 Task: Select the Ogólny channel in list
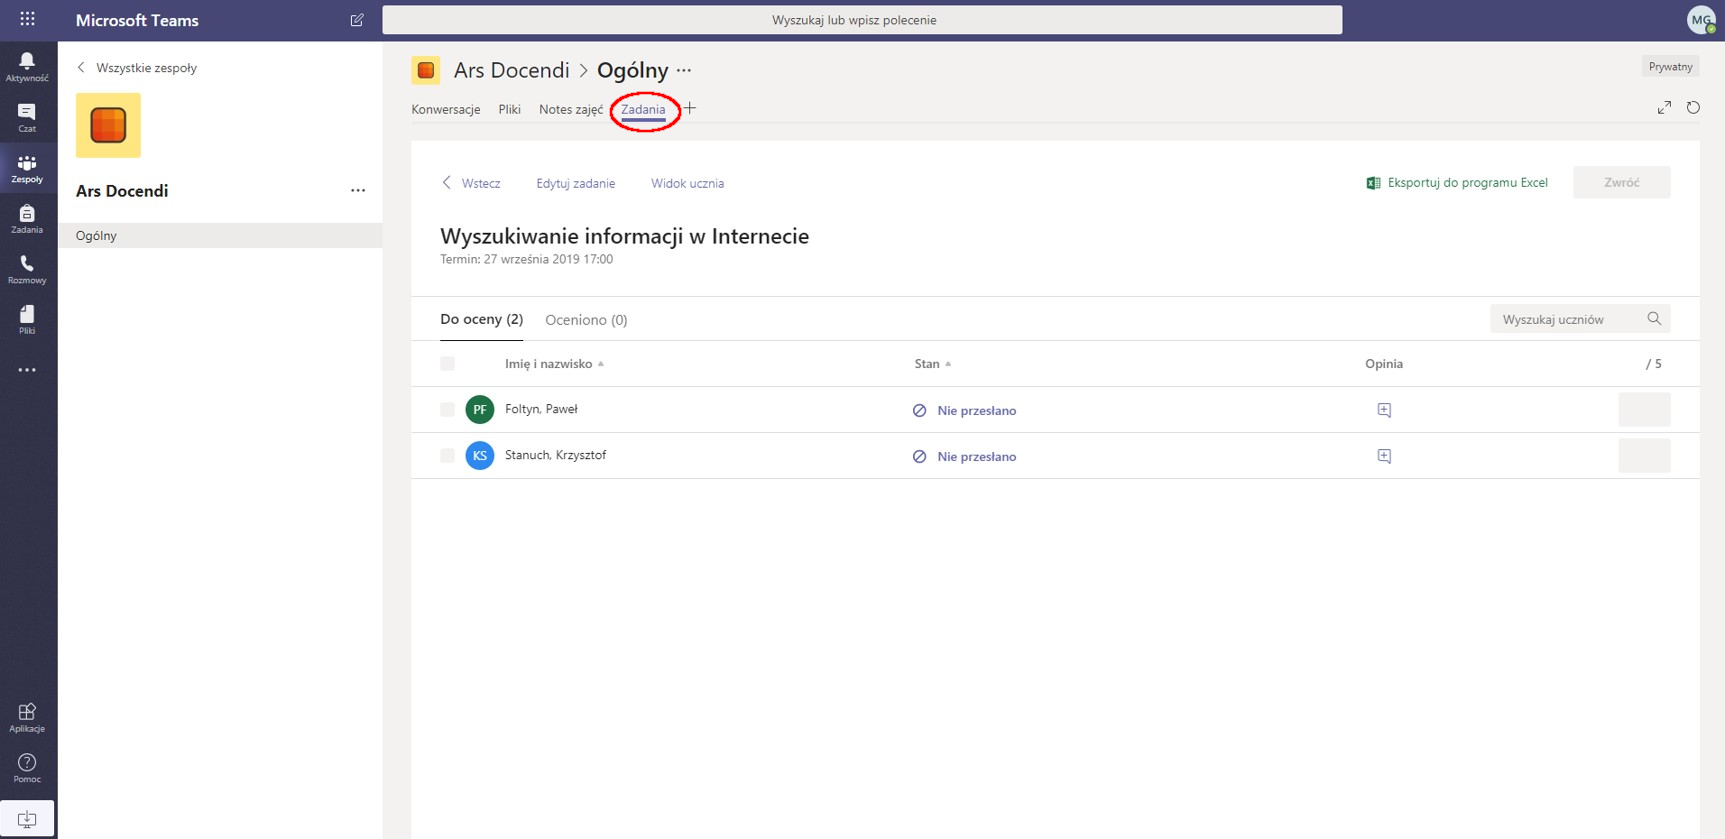(220, 235)
